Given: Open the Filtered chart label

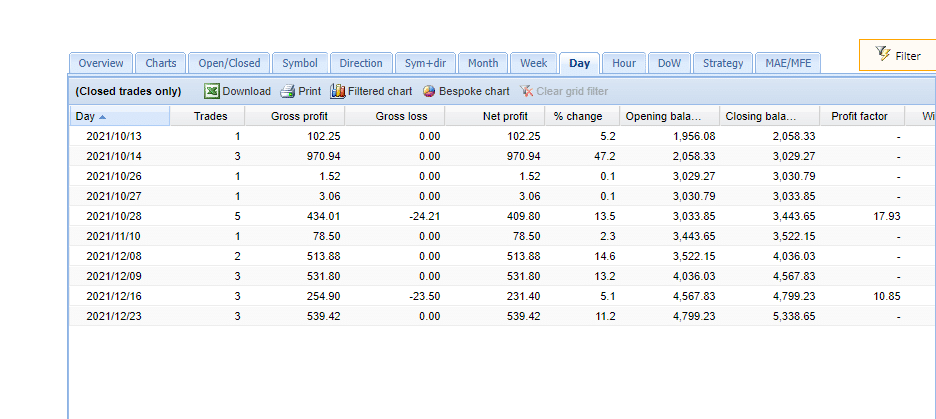Looking at the screenshot, I should [380, 91].
